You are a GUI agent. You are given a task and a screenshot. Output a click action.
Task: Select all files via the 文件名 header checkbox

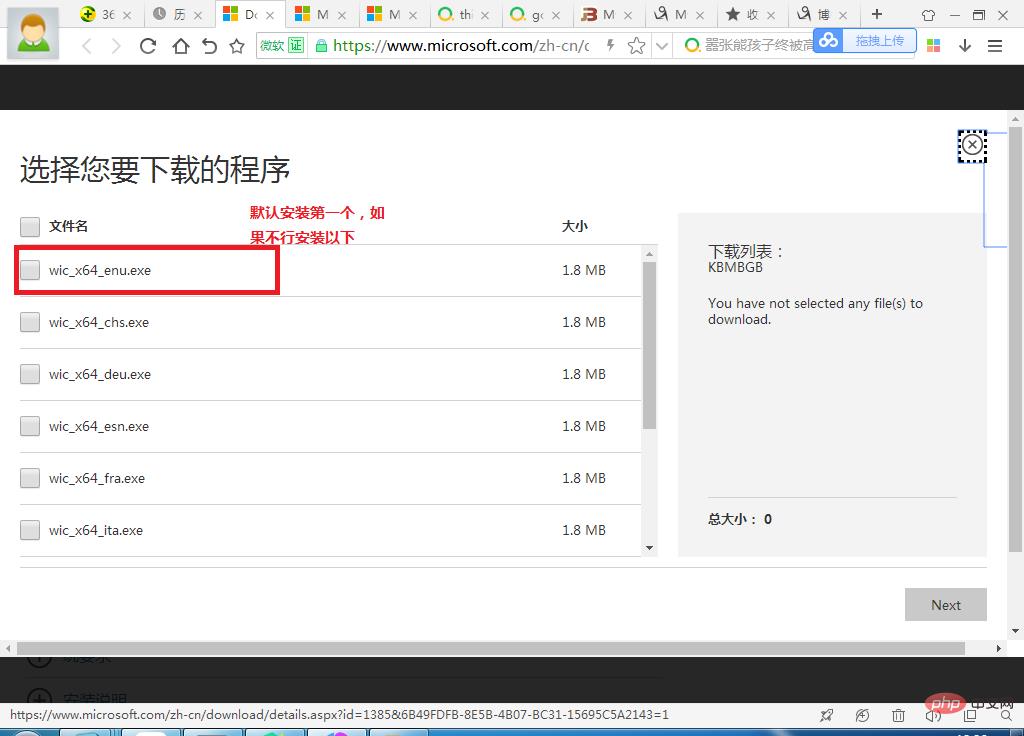point(30,226)
